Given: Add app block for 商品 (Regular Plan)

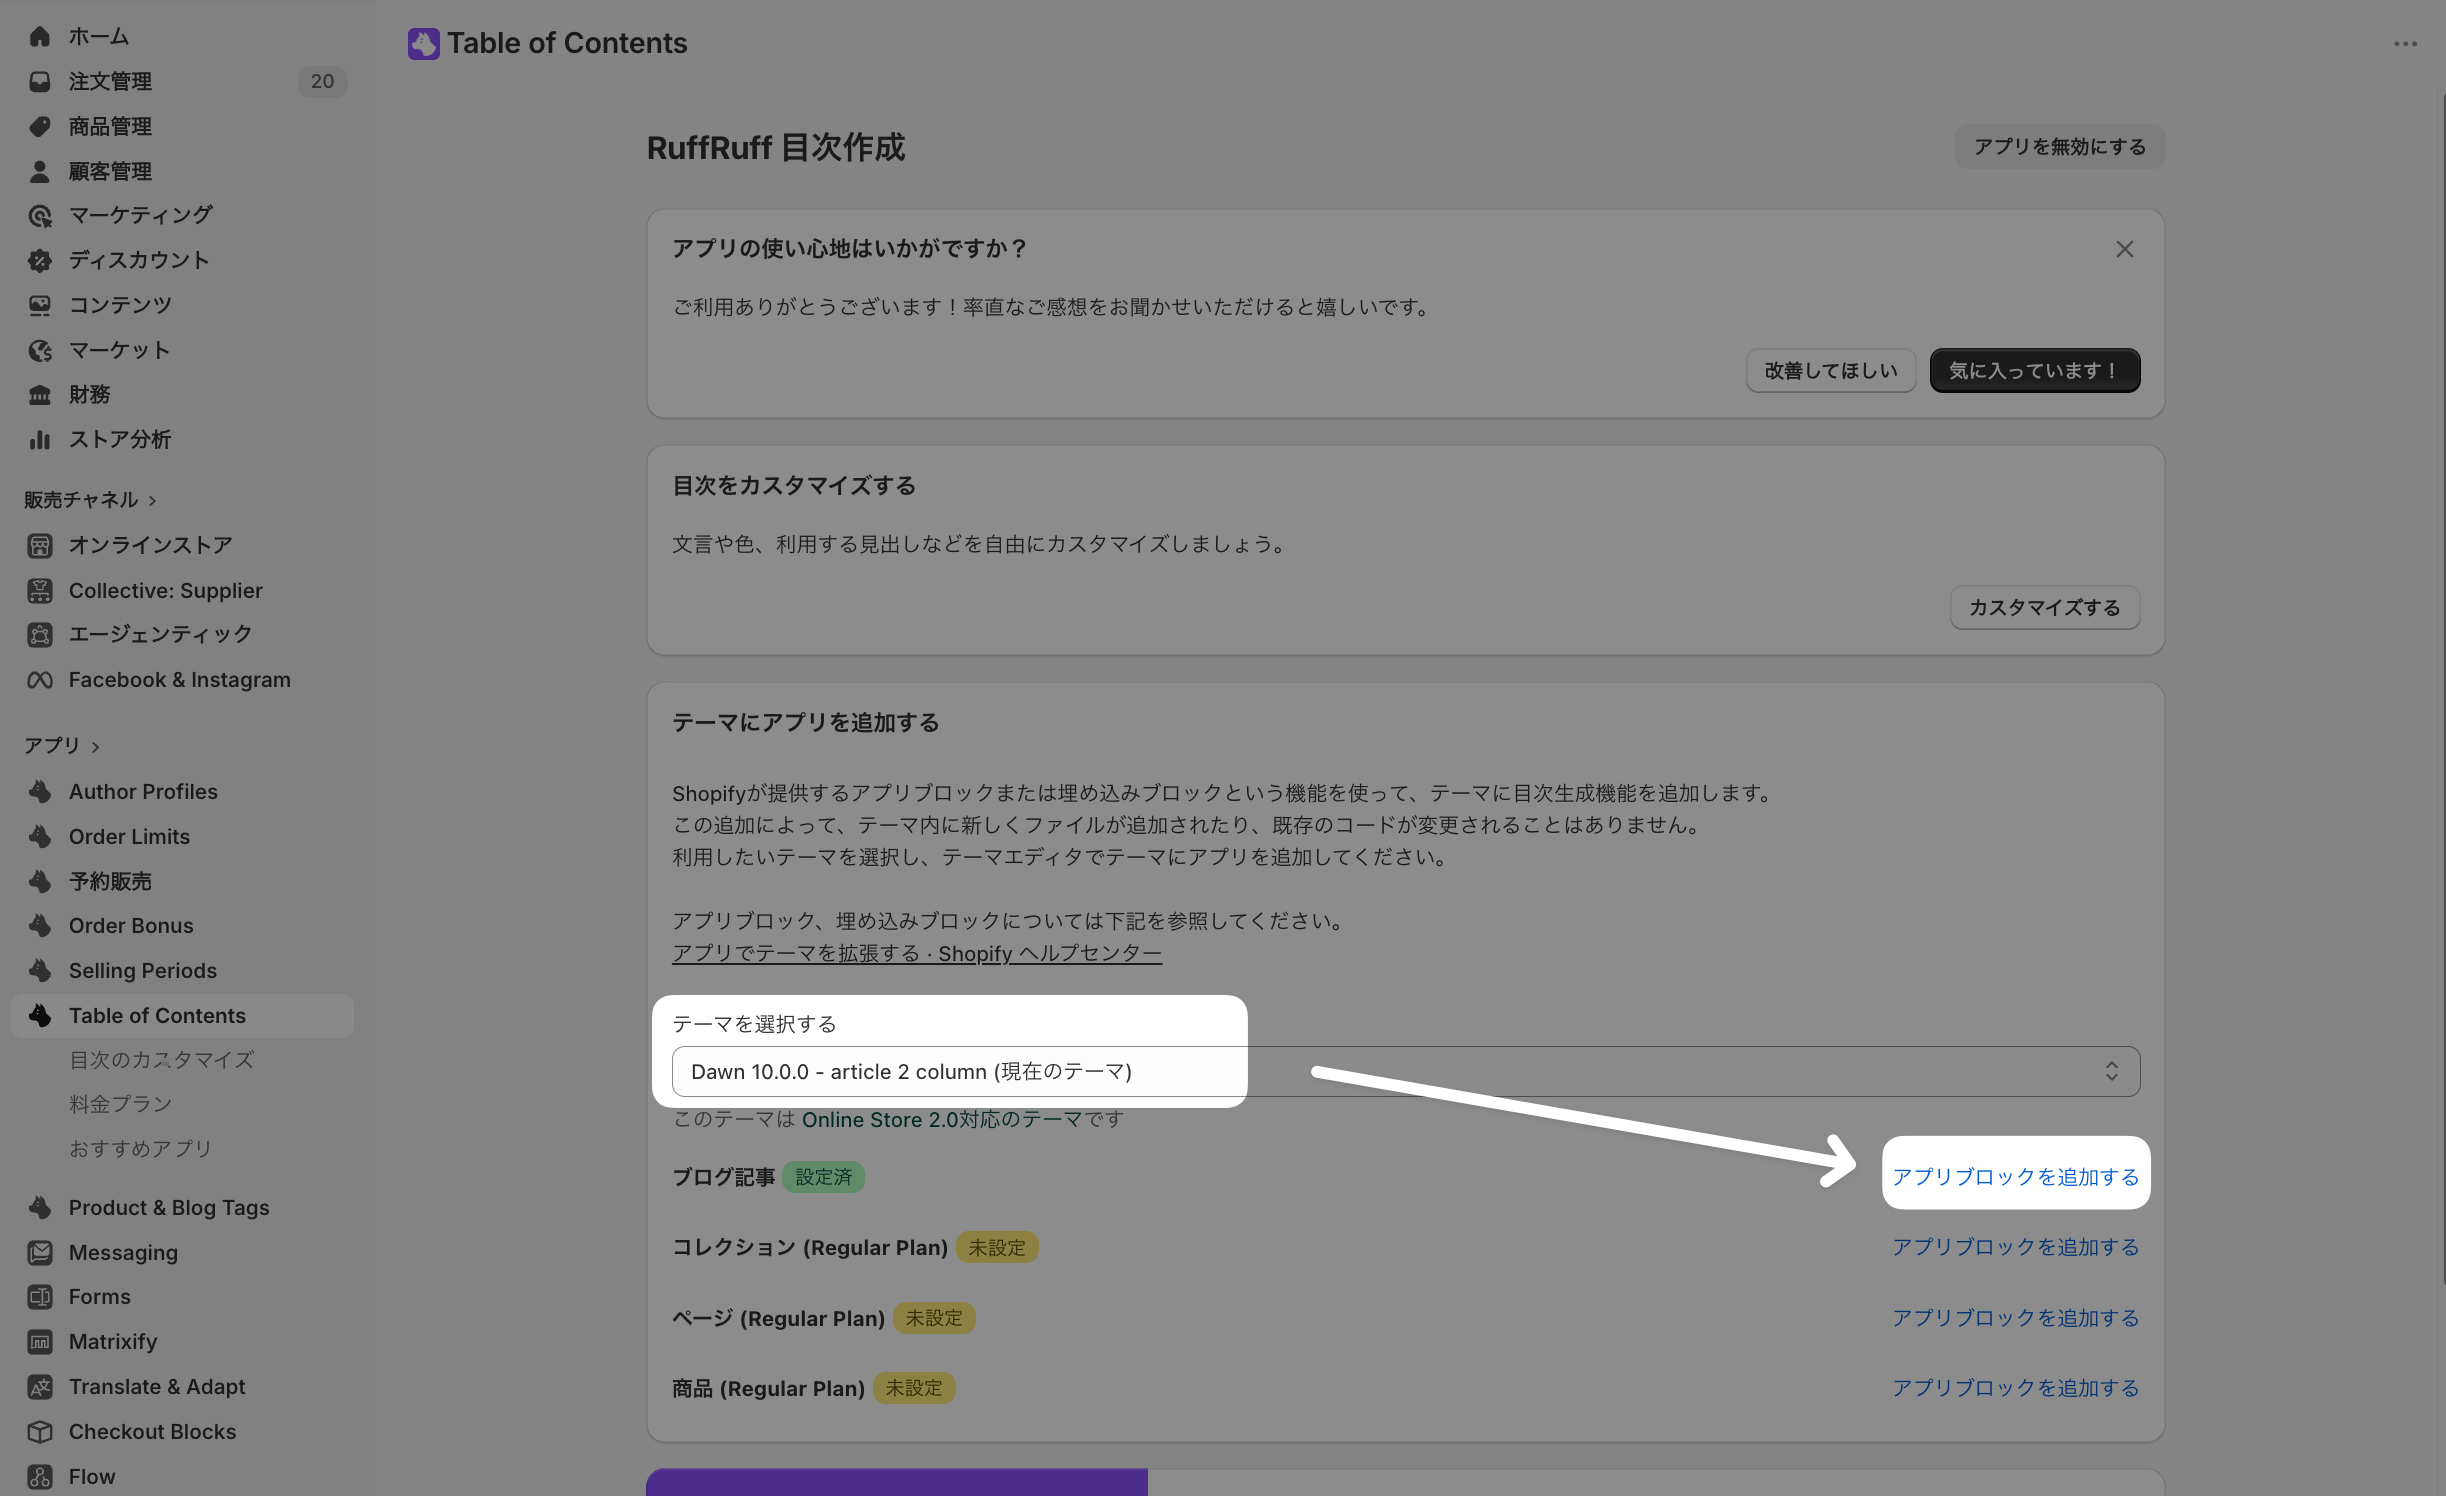Looking at the screenshot, I should (2016, 1388).
